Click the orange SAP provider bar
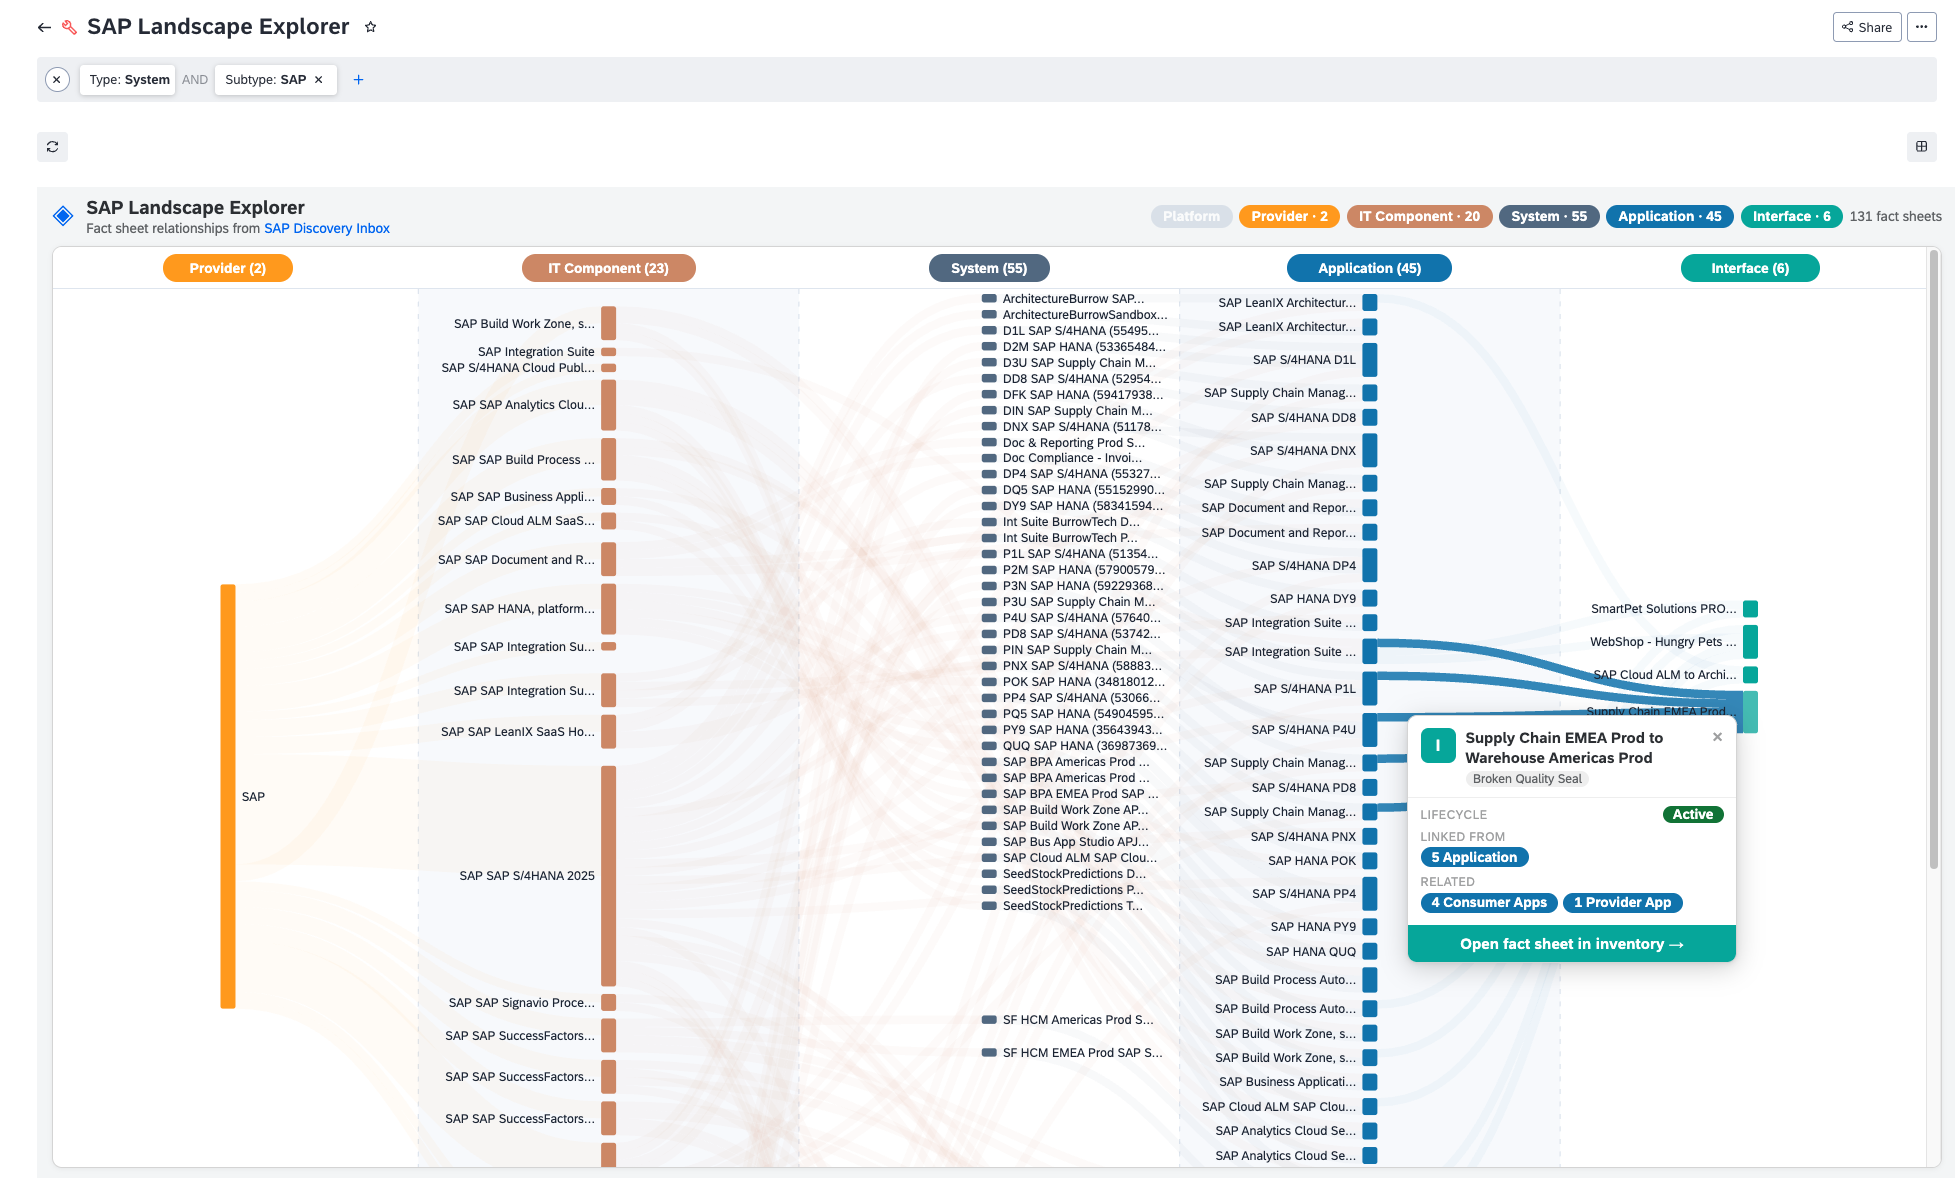 coord(228,796)
